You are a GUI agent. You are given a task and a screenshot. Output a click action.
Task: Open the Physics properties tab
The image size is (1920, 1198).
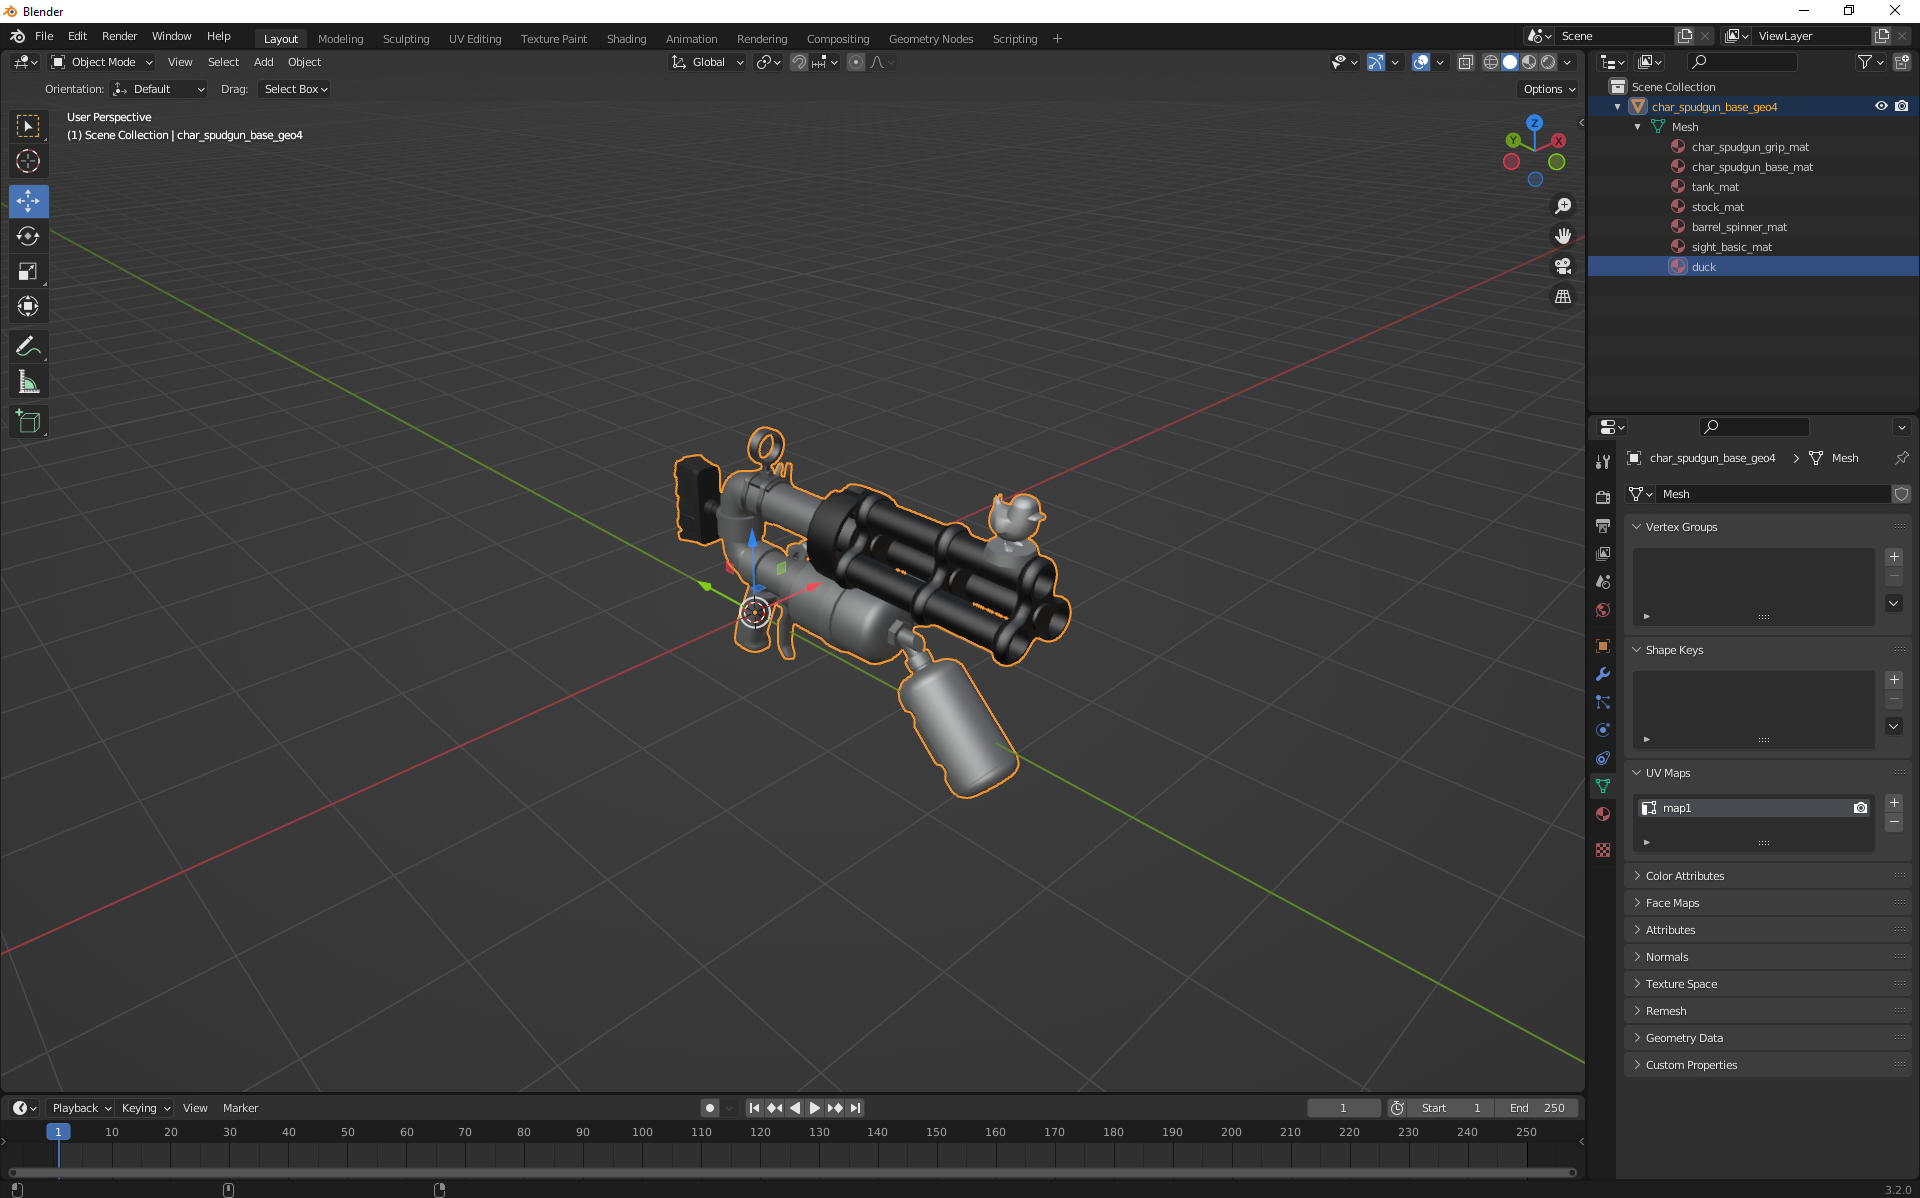(x=1603, y=730)
